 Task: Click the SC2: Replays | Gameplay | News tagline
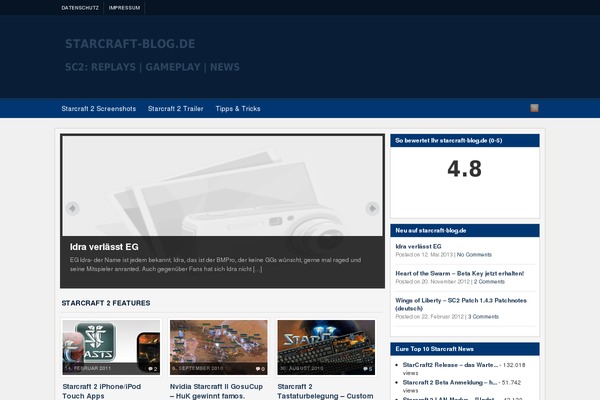(x=152, y=67)
